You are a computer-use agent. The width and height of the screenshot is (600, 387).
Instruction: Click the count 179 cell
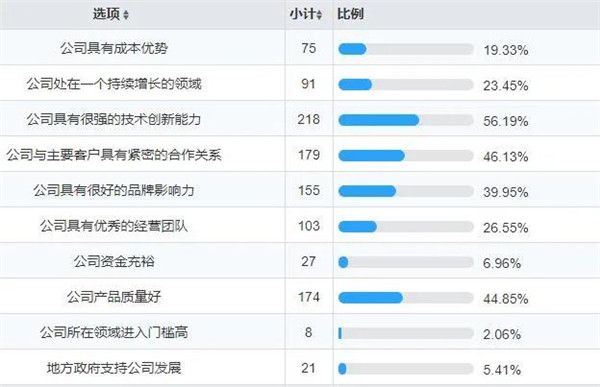click(x=309, y=155)
